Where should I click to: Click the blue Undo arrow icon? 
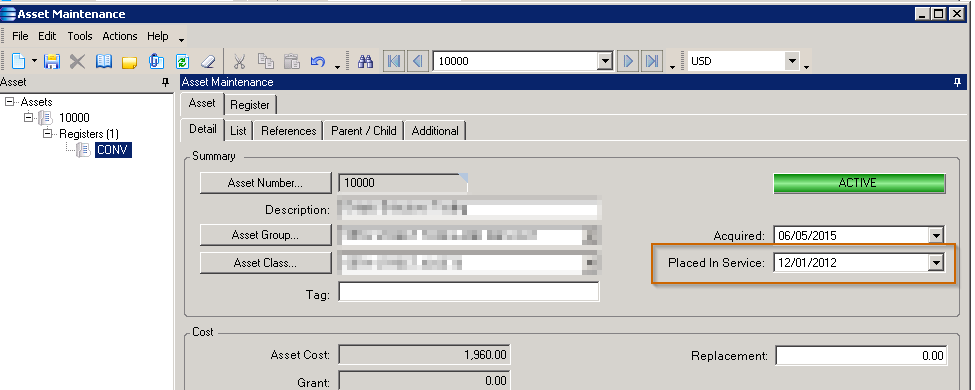click(x=318, y=61)
